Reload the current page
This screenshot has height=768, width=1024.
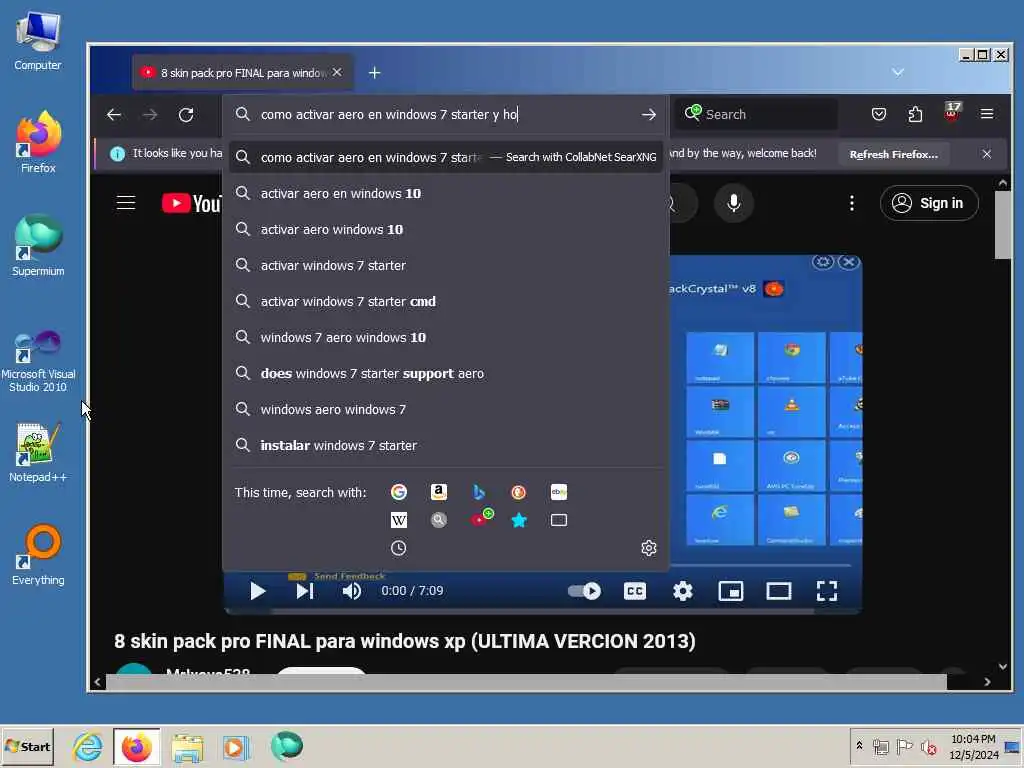[x=186, y=114]
